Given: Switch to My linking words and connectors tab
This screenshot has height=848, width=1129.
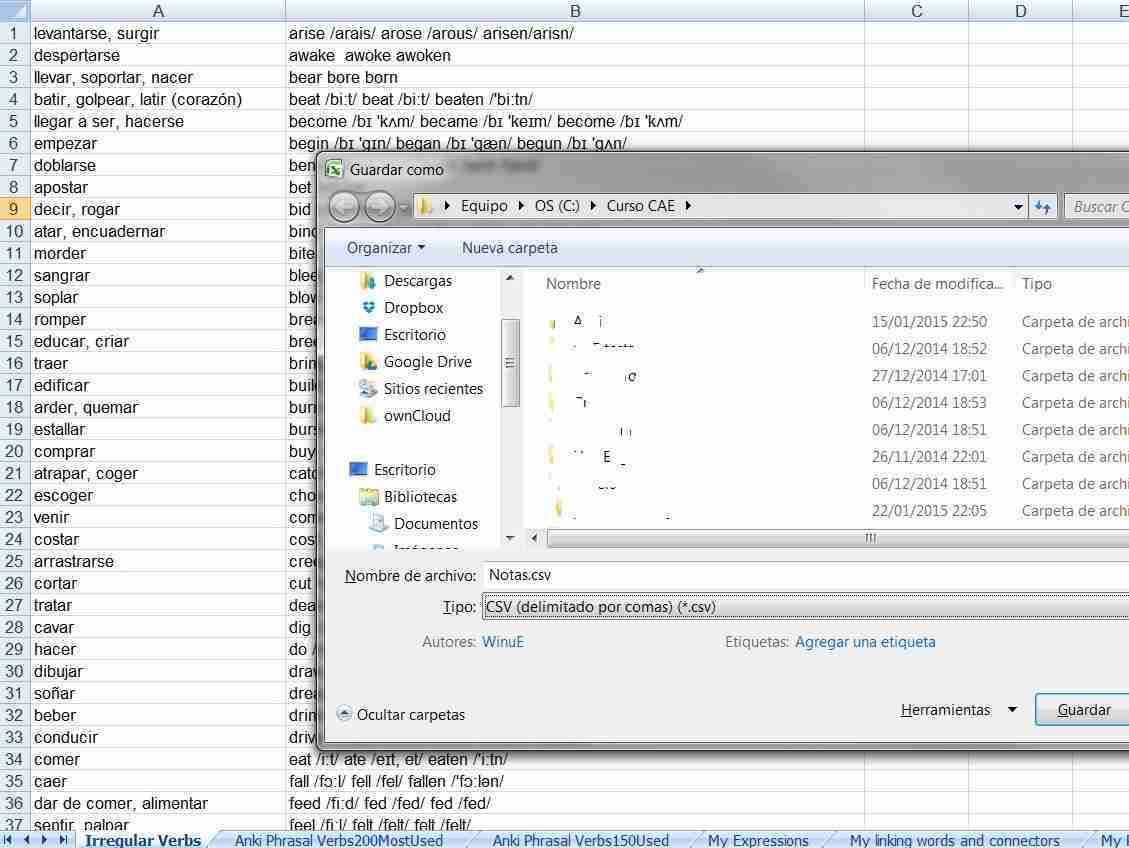Looking at the screenshot, I should (954, 840).
